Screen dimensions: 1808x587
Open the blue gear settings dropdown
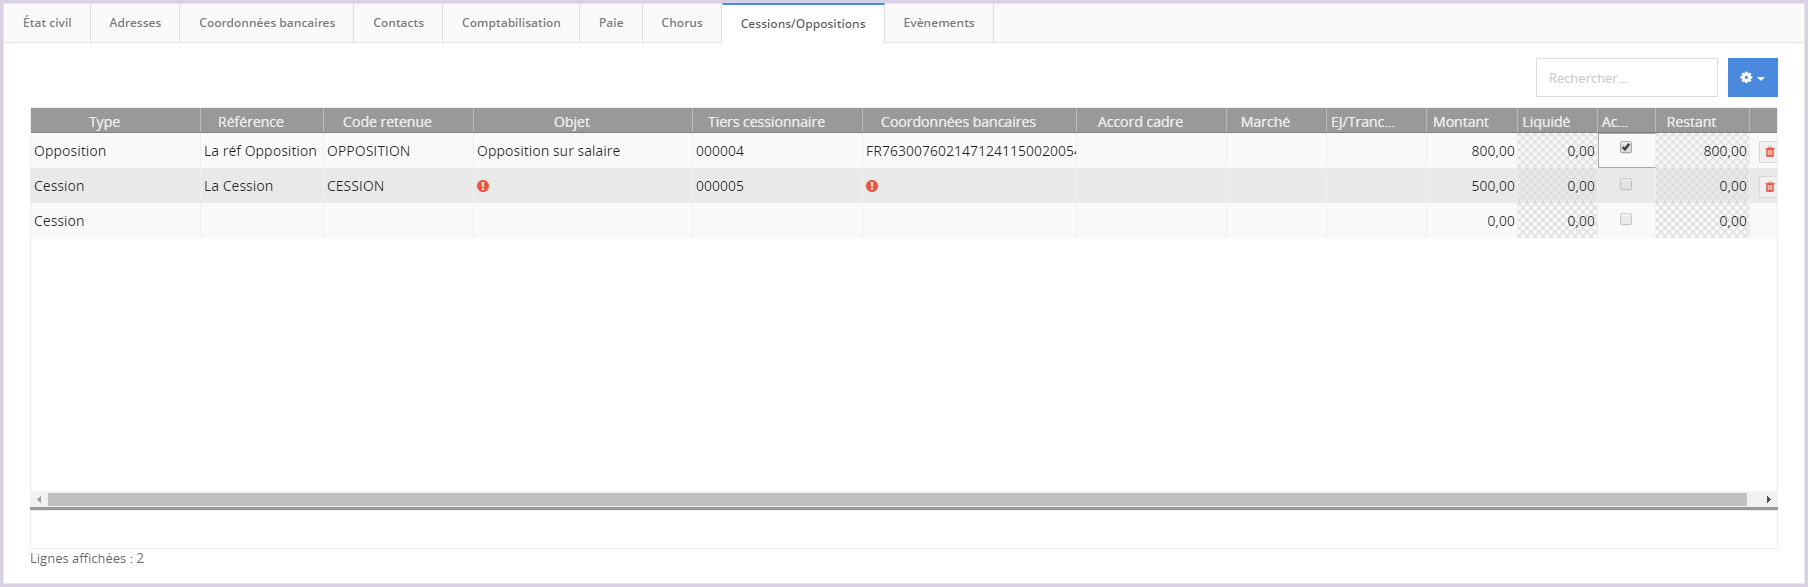(1752, 78)
